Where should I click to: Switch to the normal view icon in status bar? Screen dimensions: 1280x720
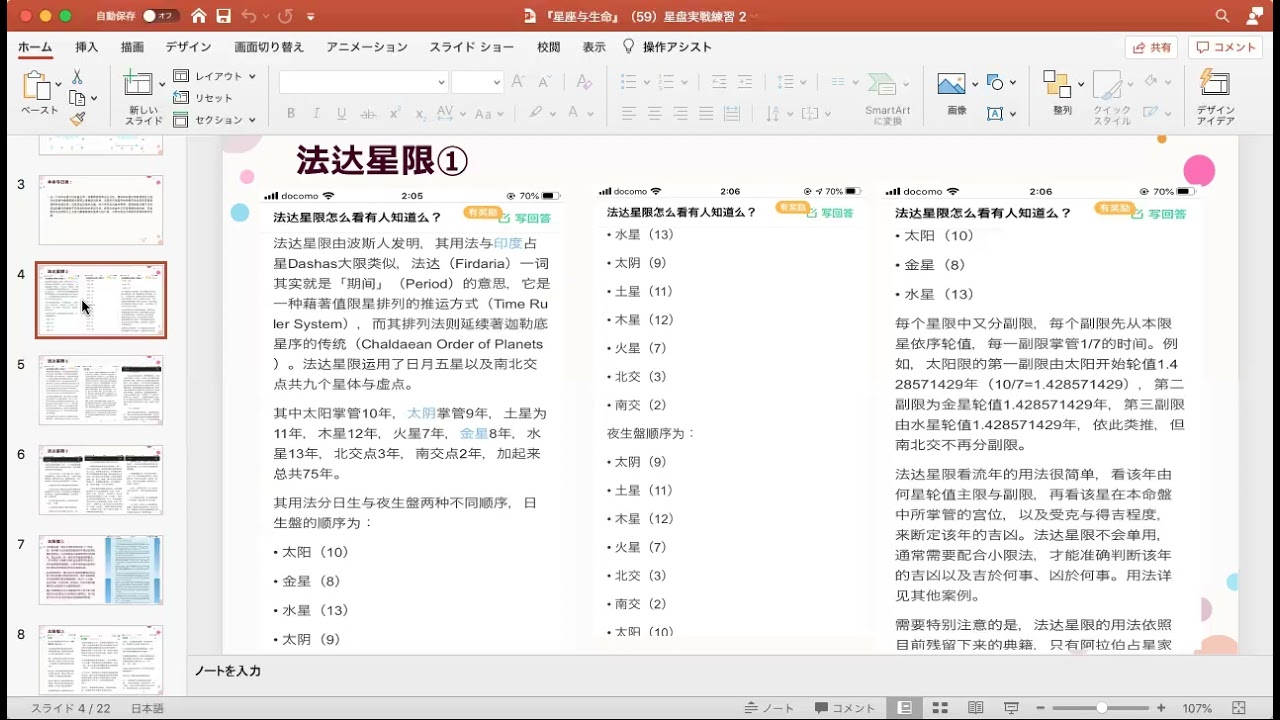[x=905, y=708]
